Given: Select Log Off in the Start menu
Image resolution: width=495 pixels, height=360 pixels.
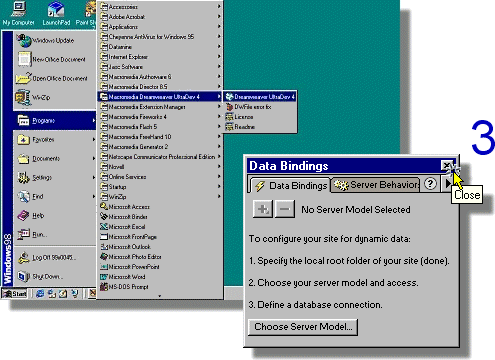Looking at the screenshot, I should 54,257.
